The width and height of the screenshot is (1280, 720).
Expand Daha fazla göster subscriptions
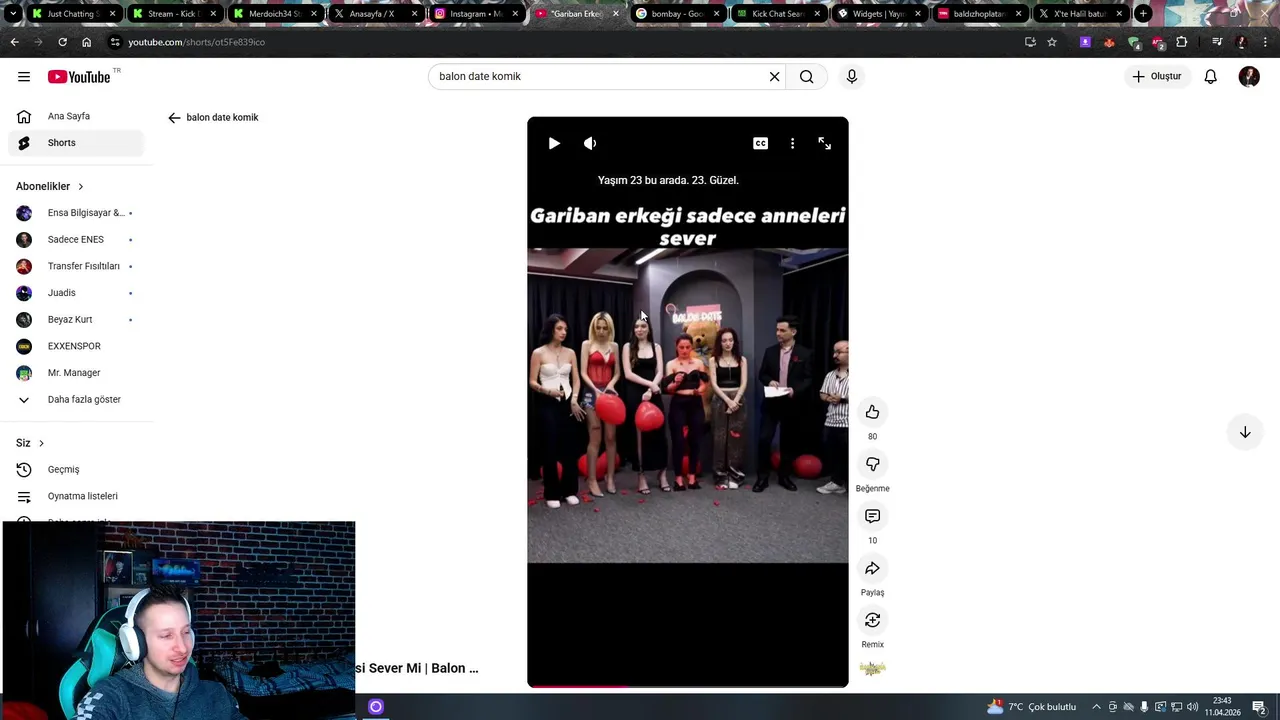tap(76, 399)
